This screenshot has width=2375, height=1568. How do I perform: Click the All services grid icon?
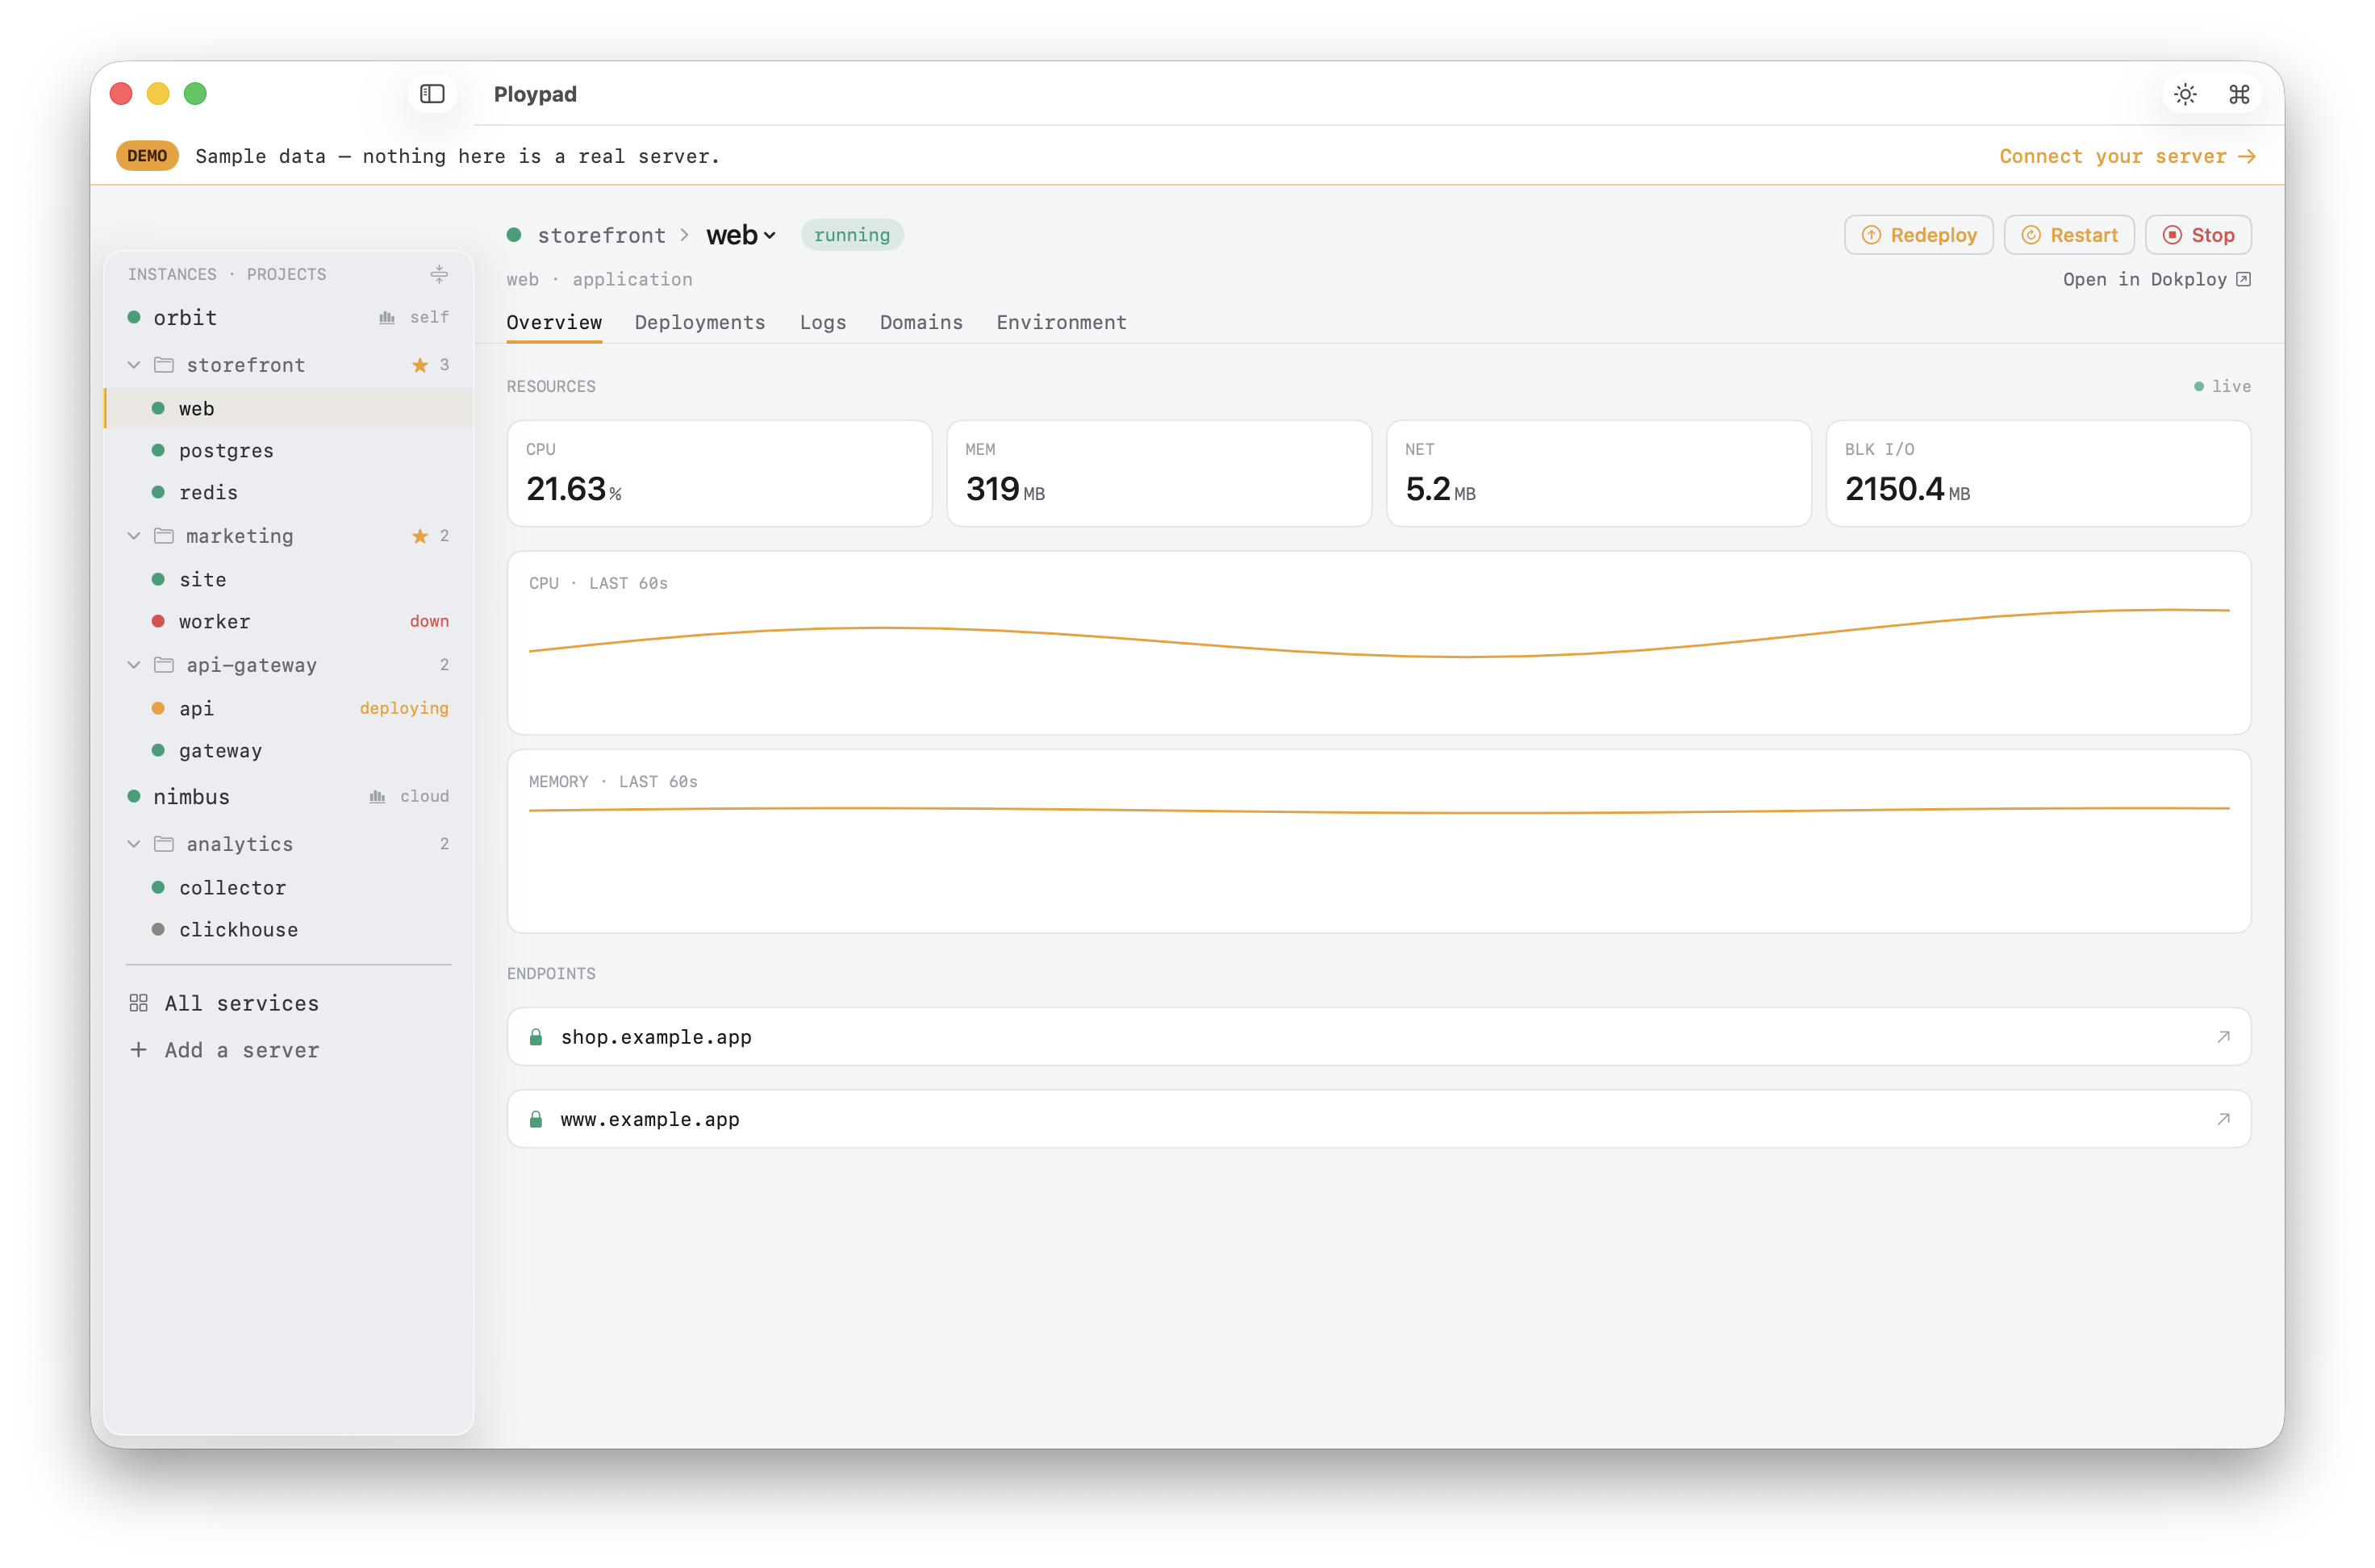point(139,1003)
